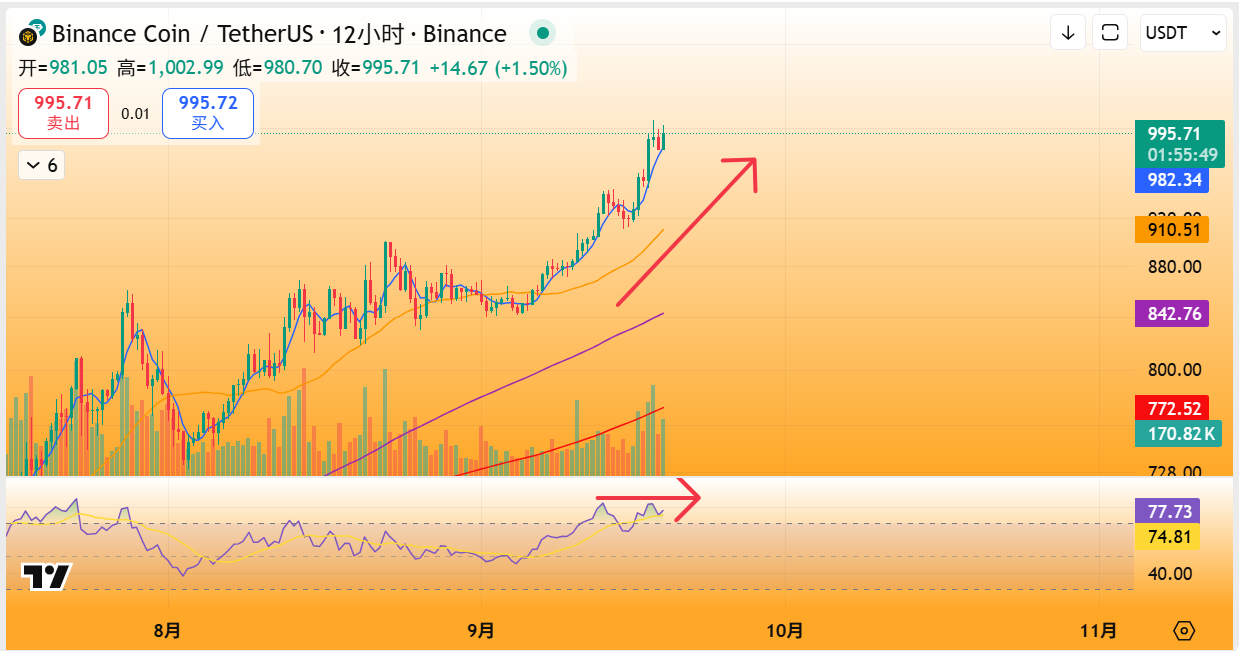Expand the collapsed indicators legend showing 6
This screenshot has height=651, width=1239.
[41, 165]
